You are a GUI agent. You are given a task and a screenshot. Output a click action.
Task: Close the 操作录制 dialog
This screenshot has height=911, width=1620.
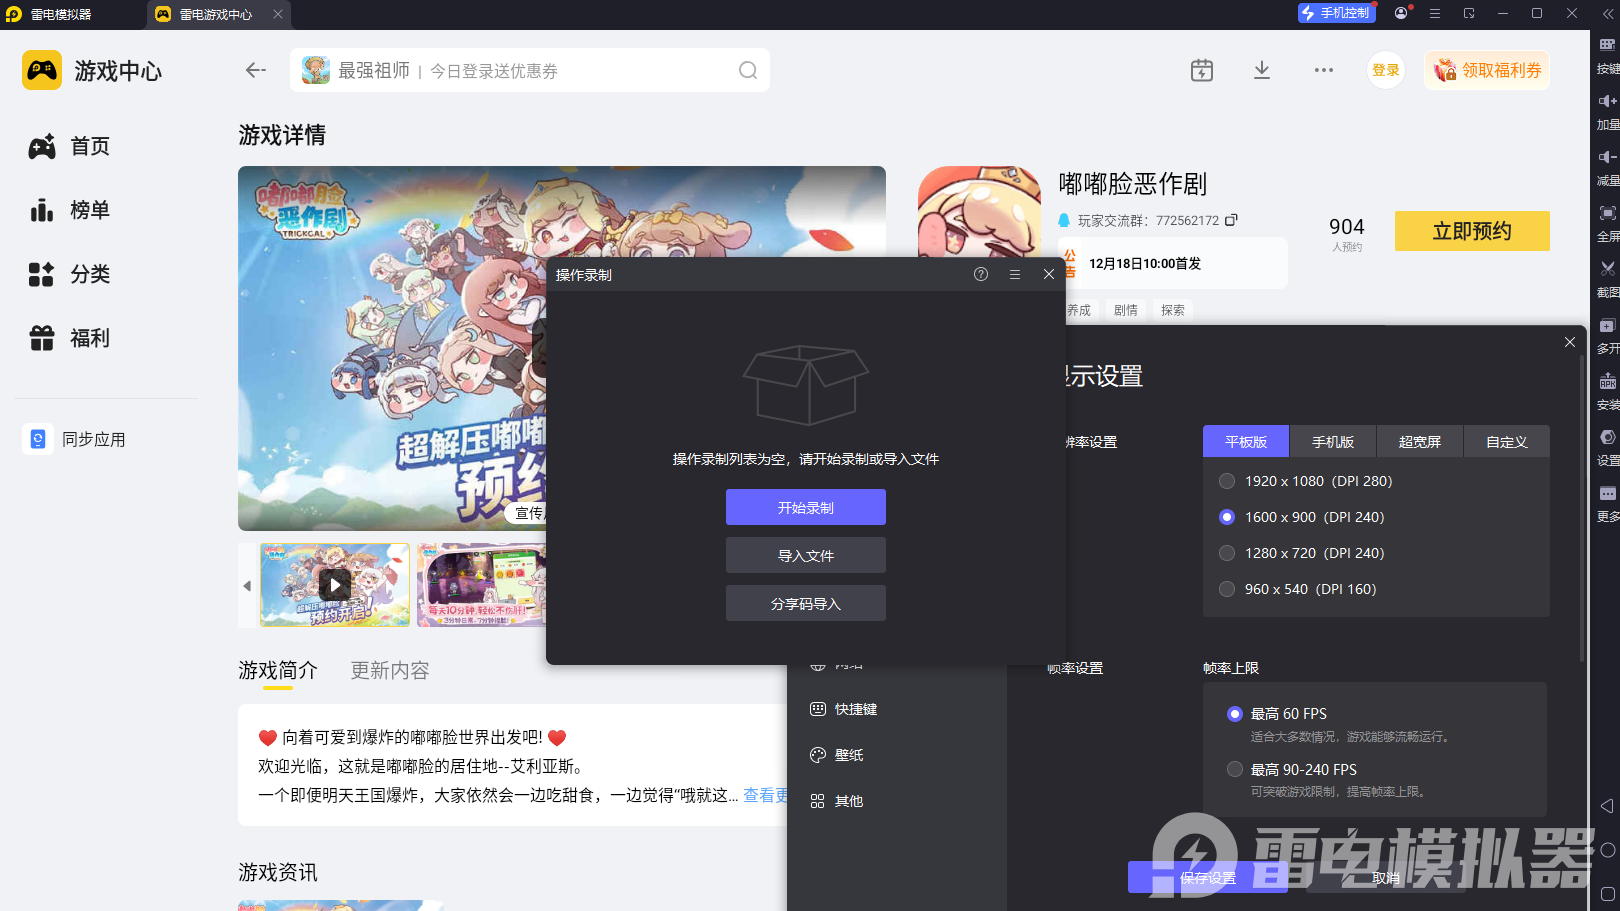tap(1049, 274)
